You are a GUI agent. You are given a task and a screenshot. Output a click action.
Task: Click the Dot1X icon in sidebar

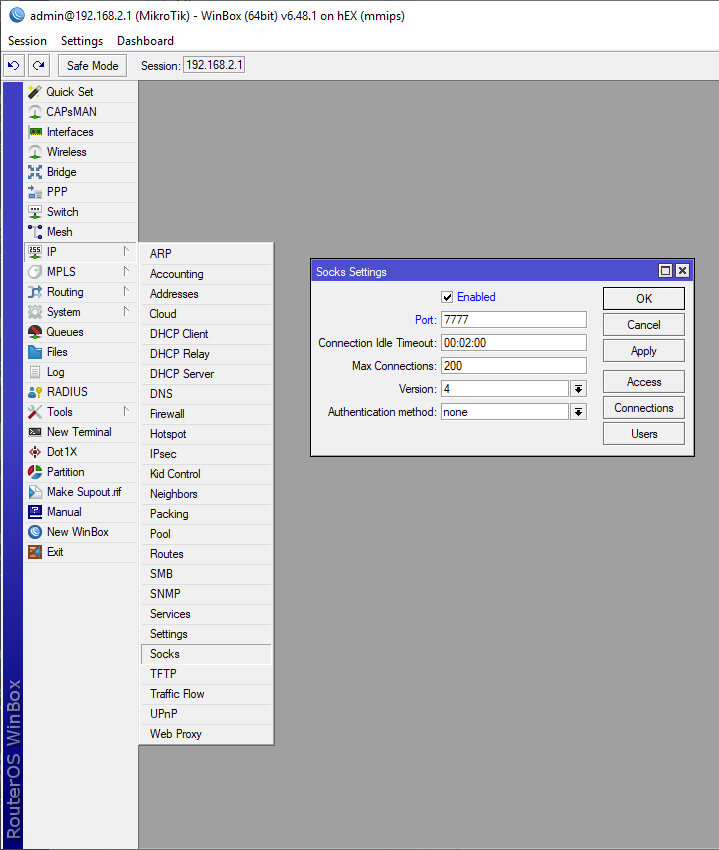point(35,452)
